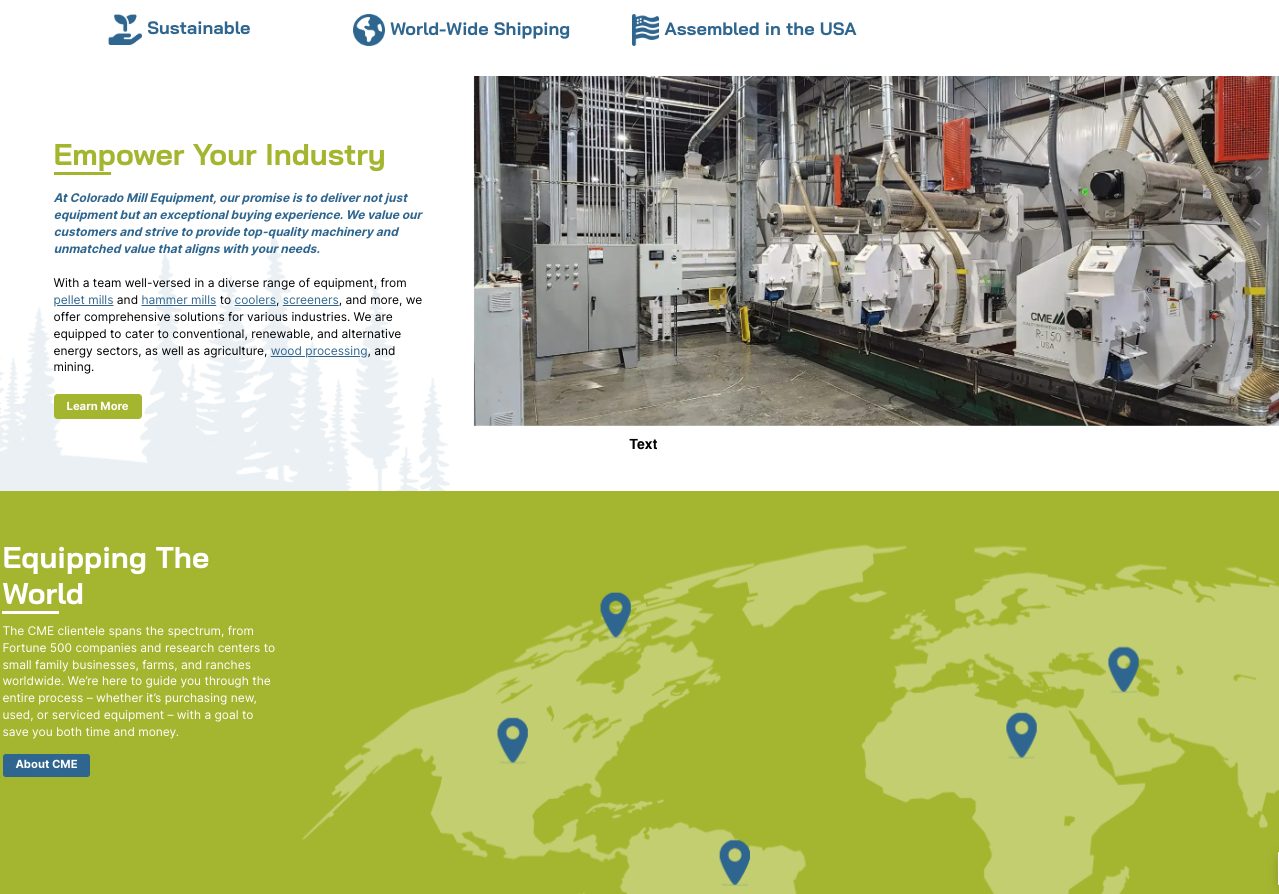
Task: Follow the screeners link
Action: [310, 300]
